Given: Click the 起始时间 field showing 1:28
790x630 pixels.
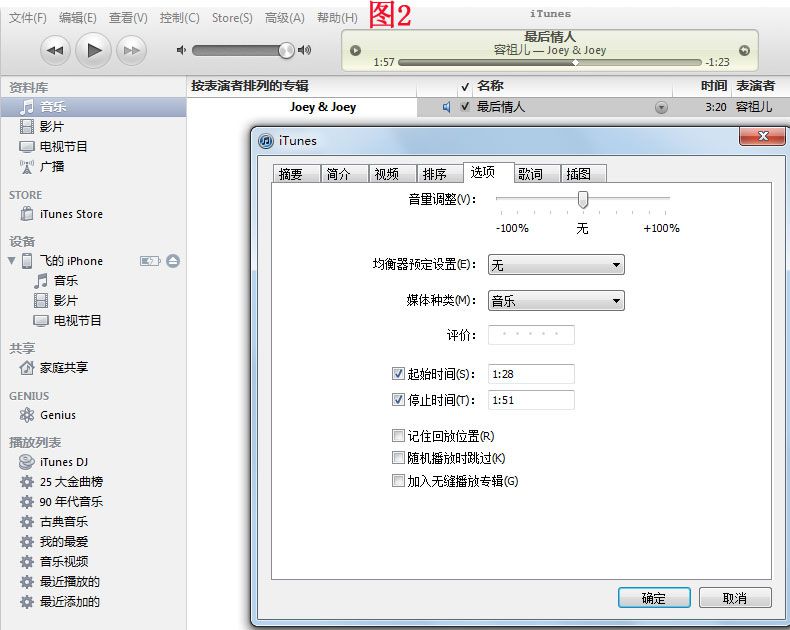Looking at the screenshot, I should (531, 374).
